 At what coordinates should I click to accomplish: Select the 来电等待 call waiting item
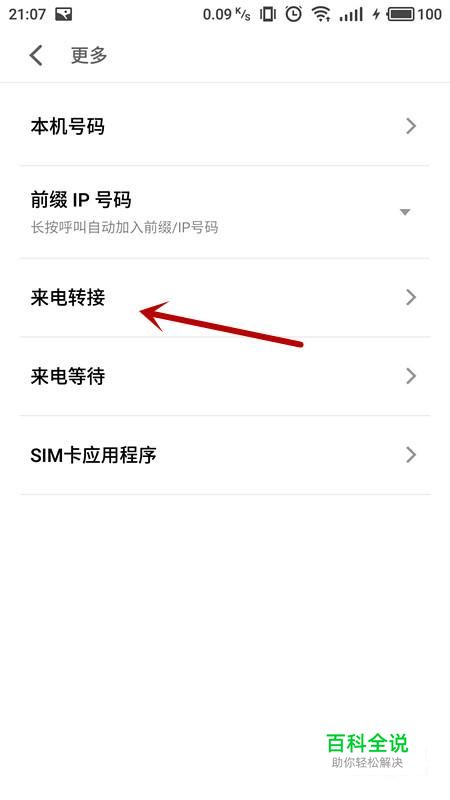coord(225,376)
